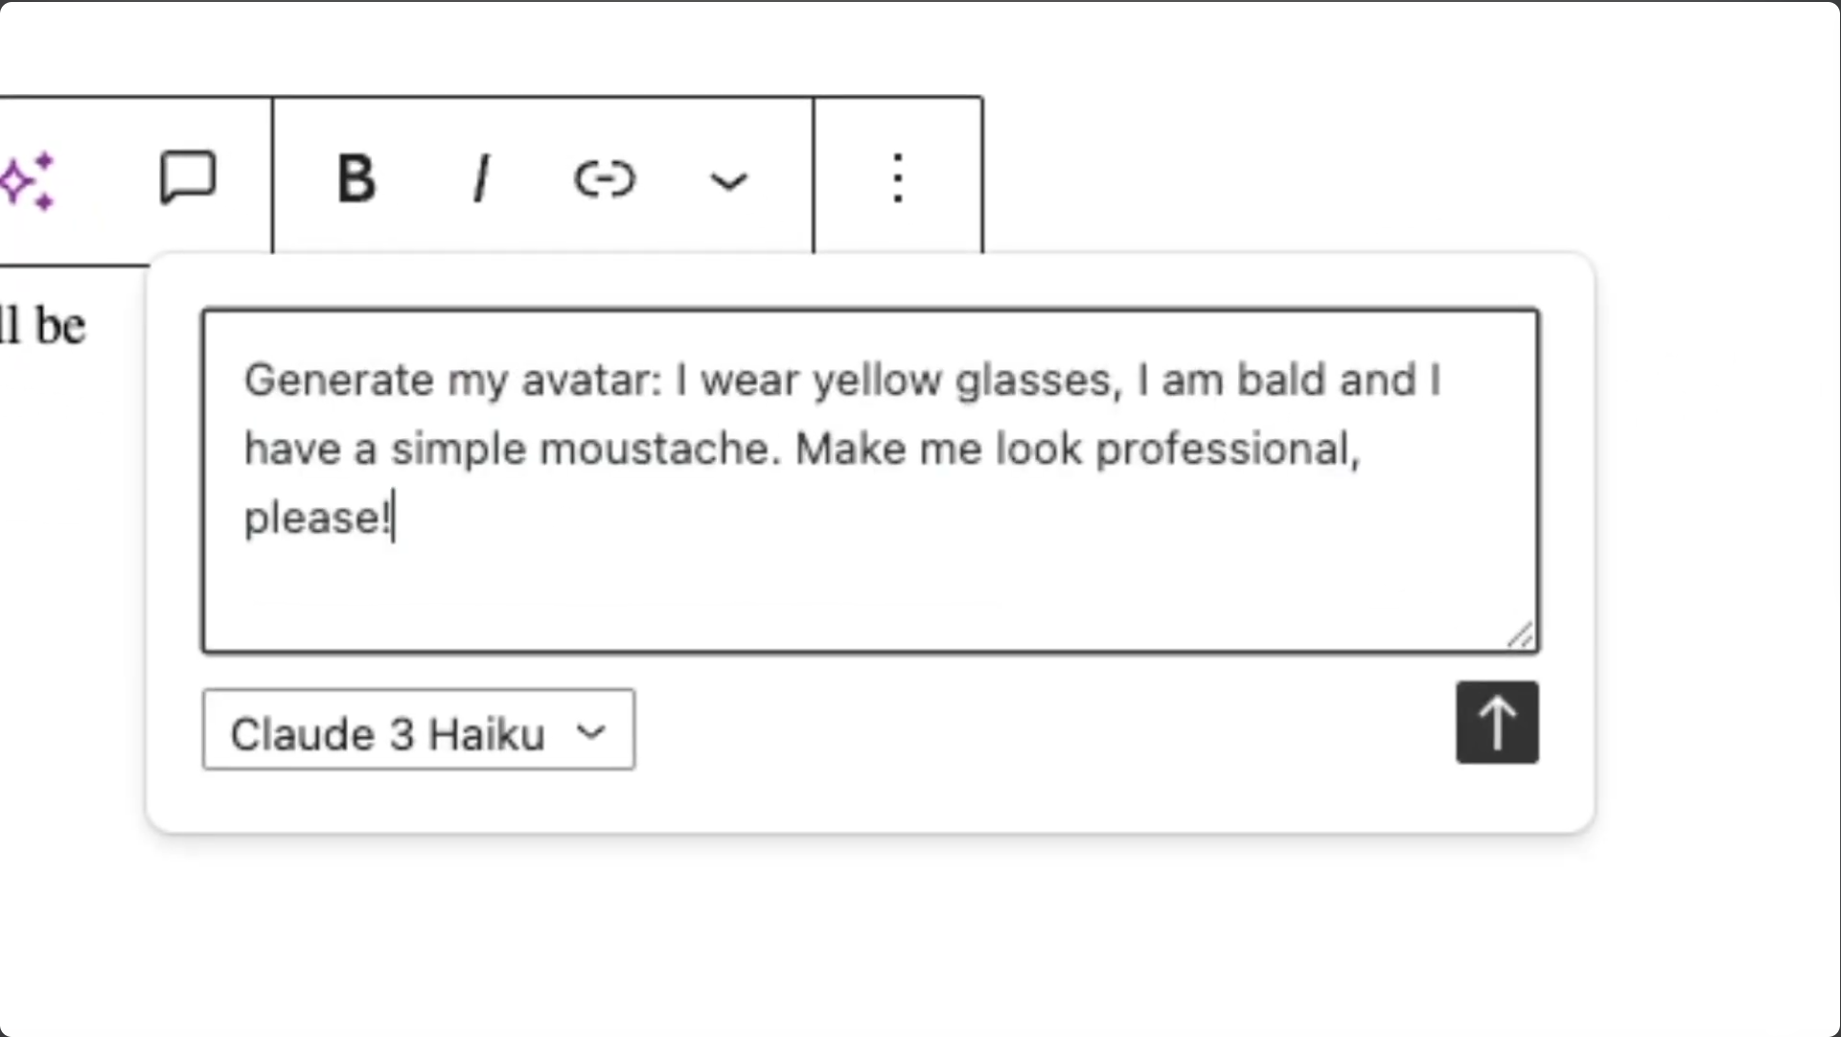Expand more formatting options chevron
The height and width of the screenshot is (1037, 1841).
(728, 182)
